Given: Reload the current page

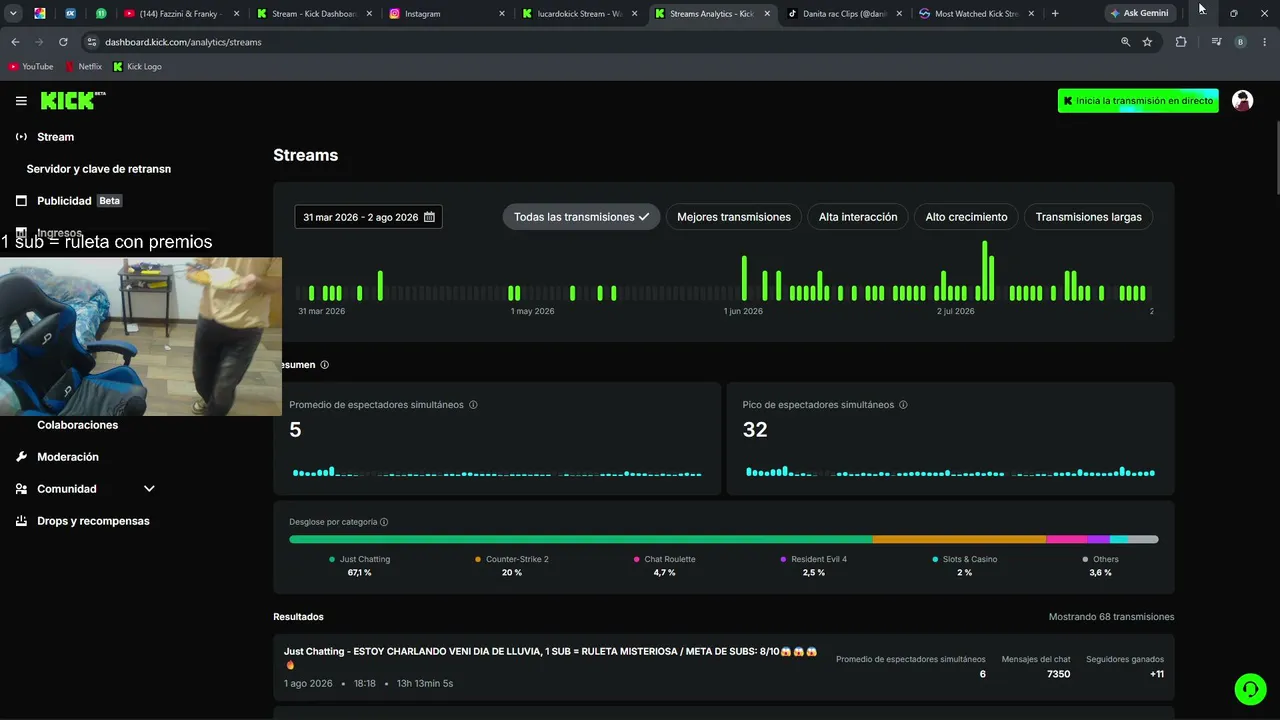Looking at the screenshot, I should (63, 42).
